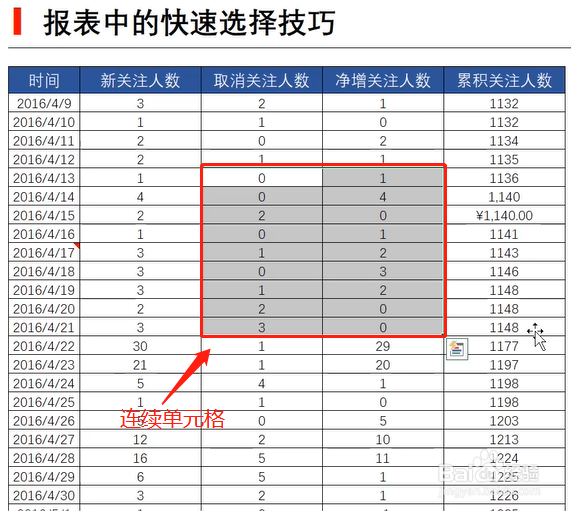Click the date cell 2016/4/30
Viewport: 571px width, 511px height.
44,495
